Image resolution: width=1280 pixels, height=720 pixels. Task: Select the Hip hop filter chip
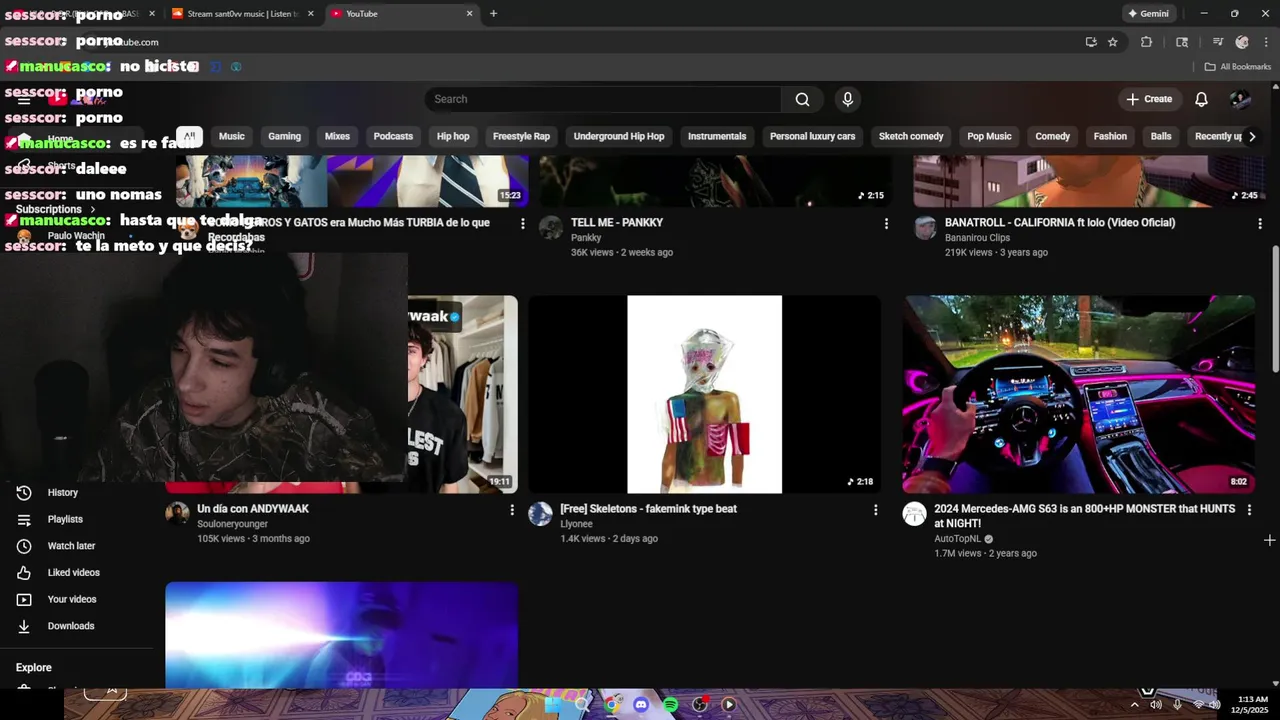point(453,136)
